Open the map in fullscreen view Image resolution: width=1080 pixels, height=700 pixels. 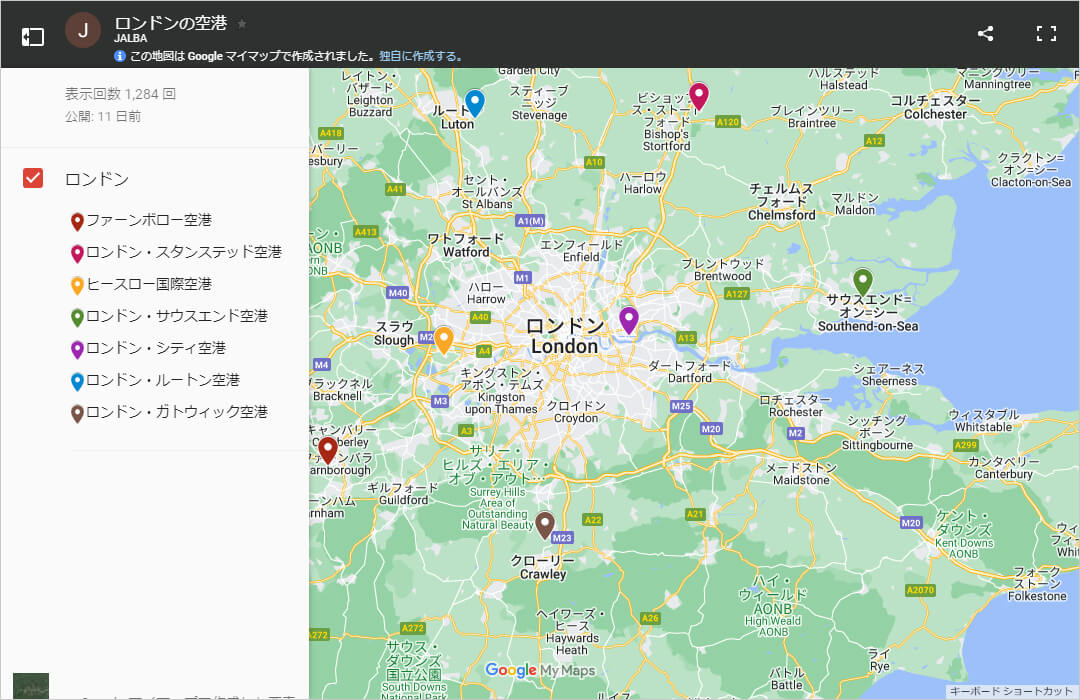pyautogui.click(x=1046, y=34)
